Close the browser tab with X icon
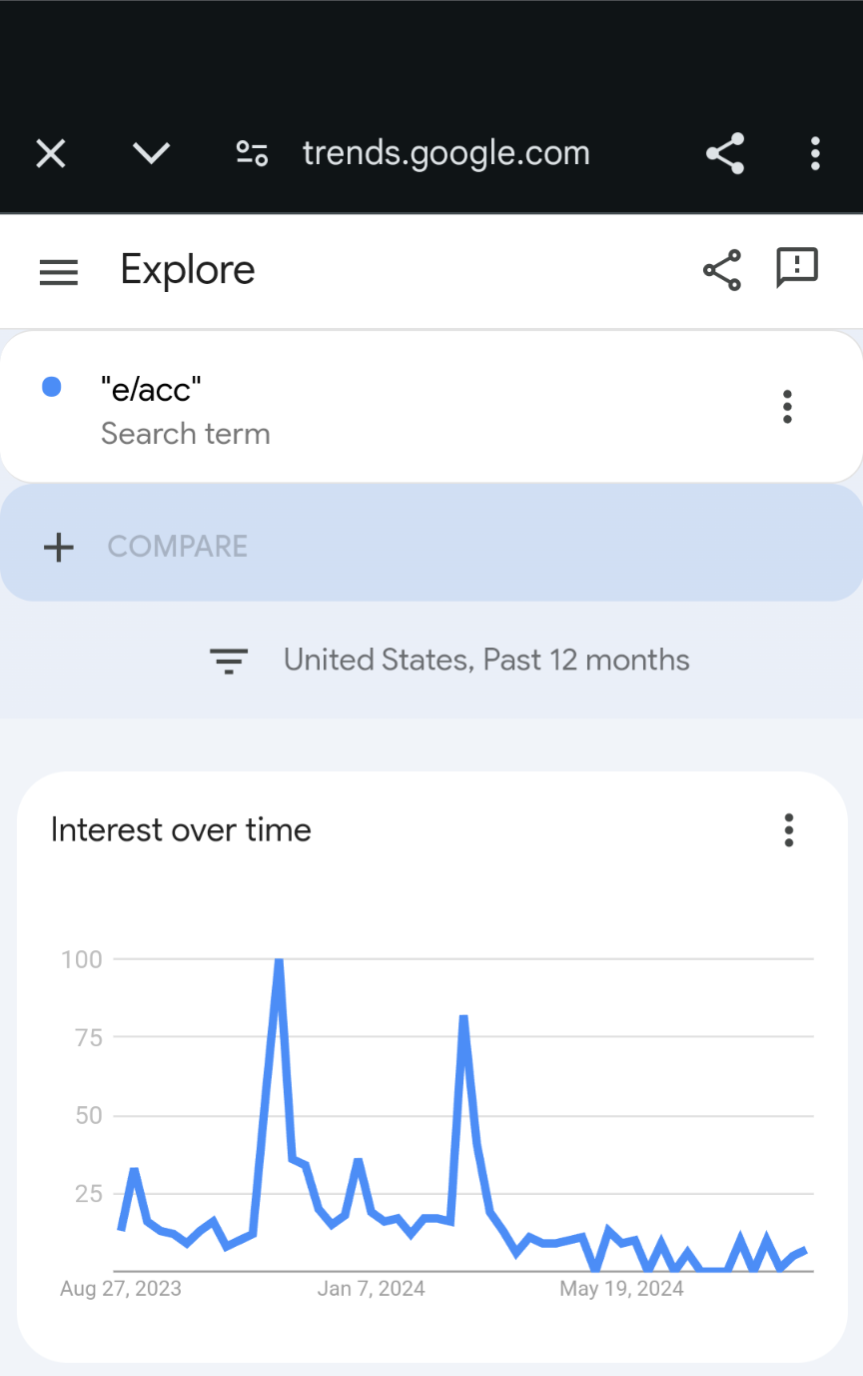 [50, 153]
